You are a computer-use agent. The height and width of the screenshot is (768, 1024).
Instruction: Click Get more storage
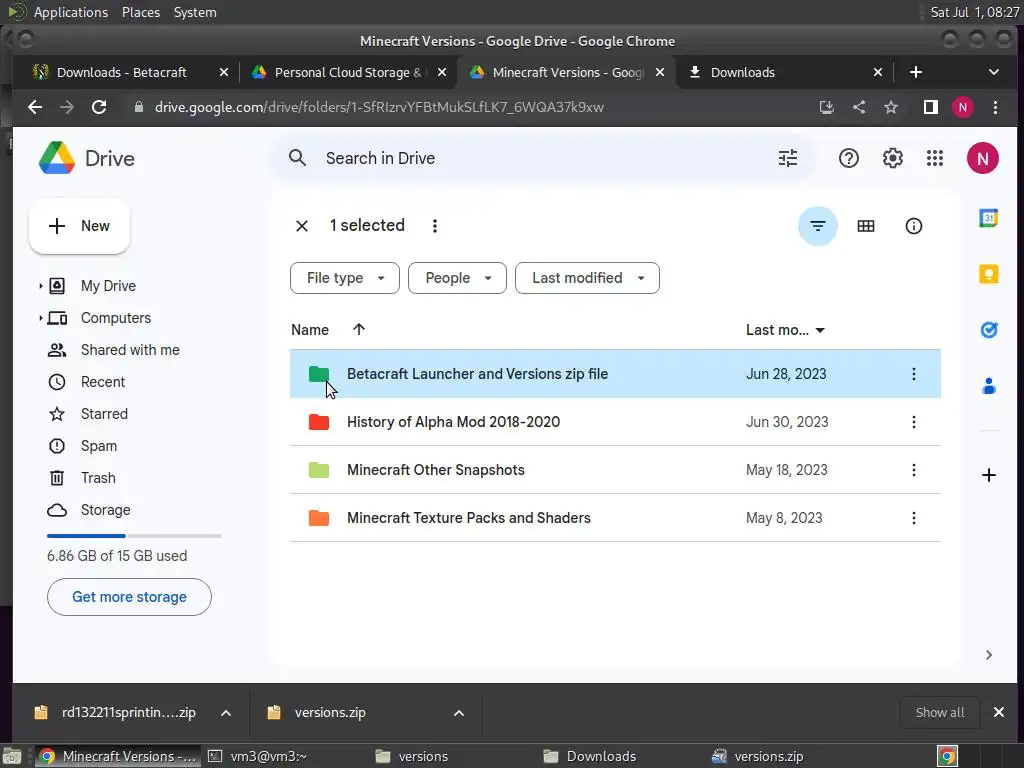129,597
